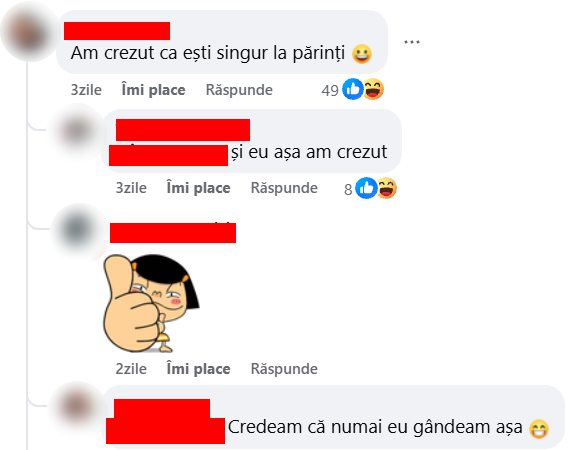Screen dimensions: 570x450
Task: Click the blue like reaction on 49-reaction comment
Action: click(x=353, y=89)
